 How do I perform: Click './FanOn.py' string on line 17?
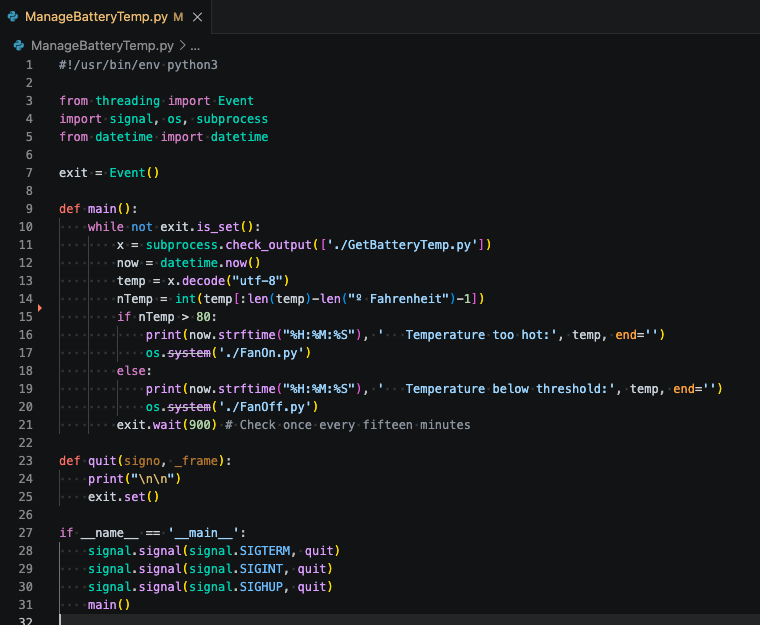tap(261, 353)
